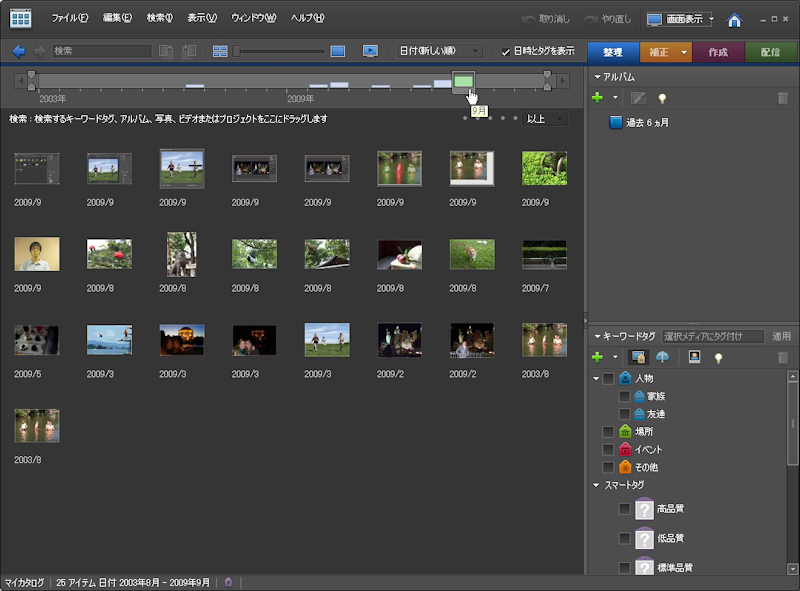Collapse the キーワードタグ panel

[598, 337]
